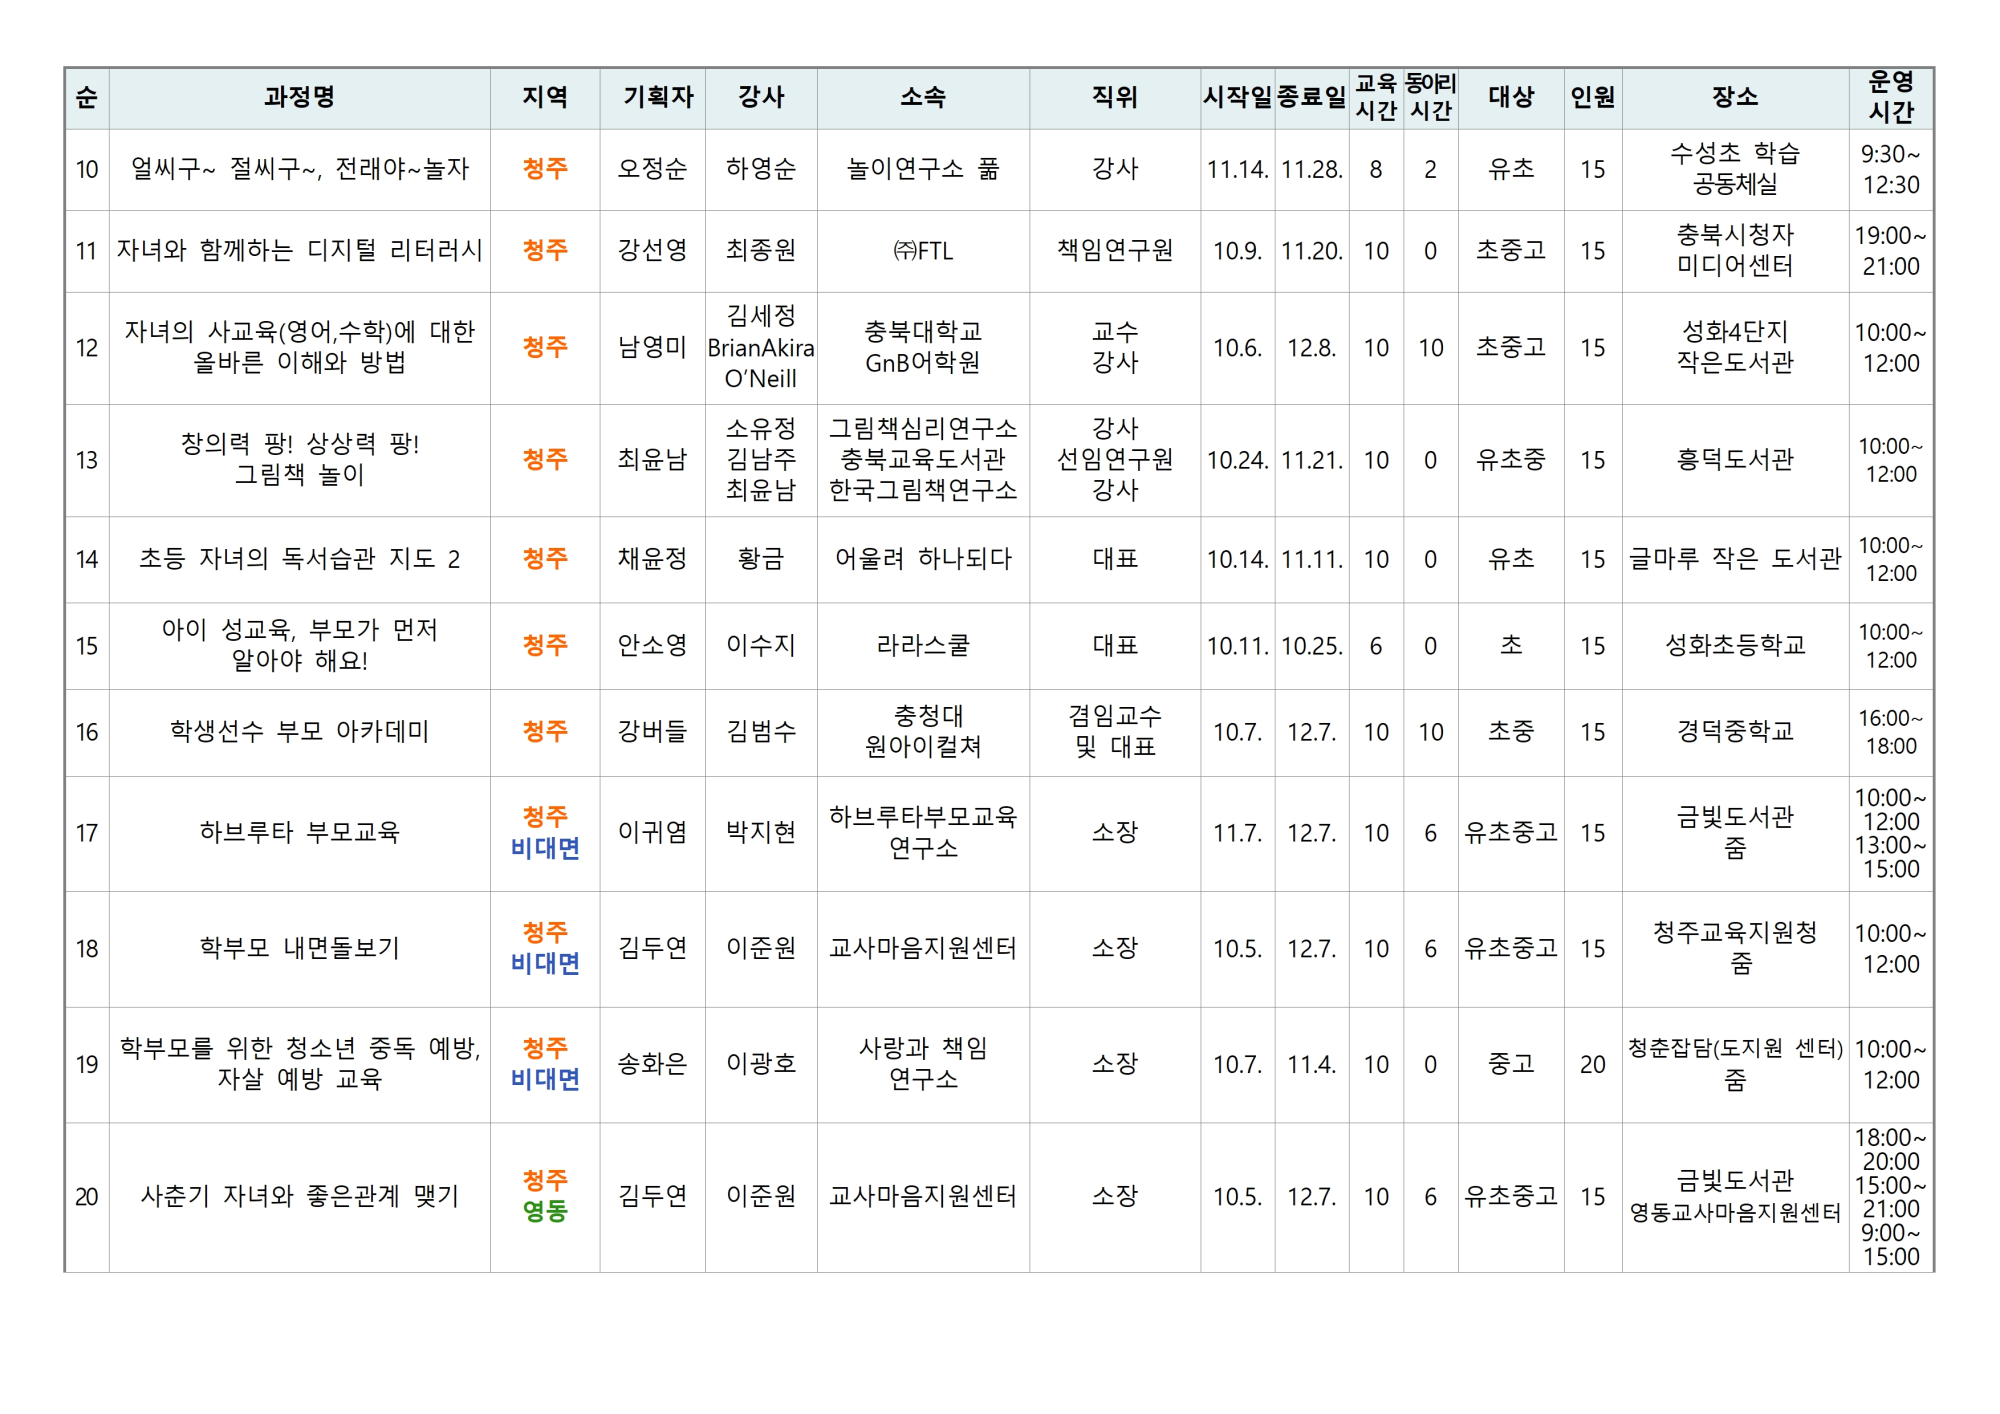Click instructor name 하영순
The height and width of the screenshot is (1414, 2000).
pyautogui.click(x=761, y=169)
